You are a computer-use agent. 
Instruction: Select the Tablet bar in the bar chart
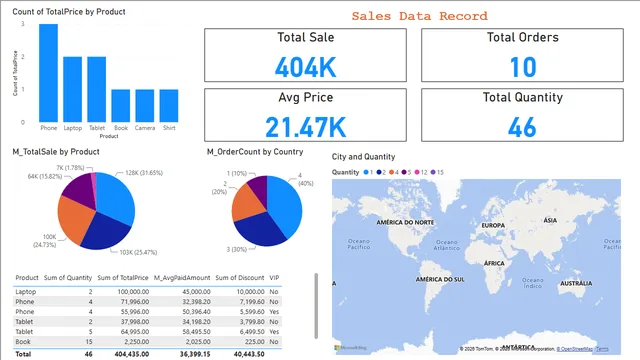click(x=96, y=89)
